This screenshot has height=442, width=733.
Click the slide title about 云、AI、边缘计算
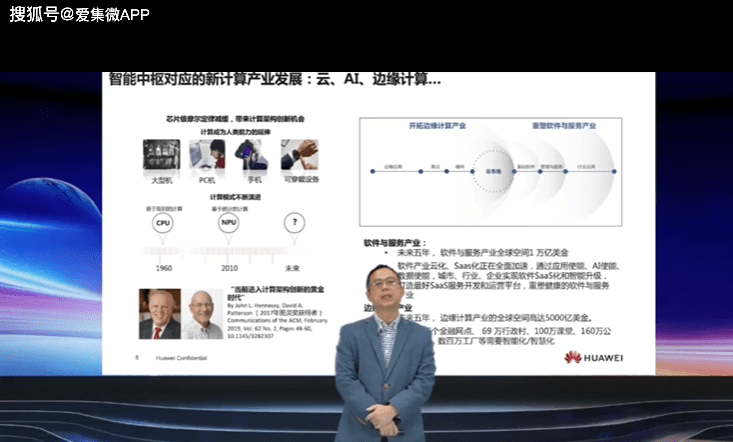click(x=275, y=79)
